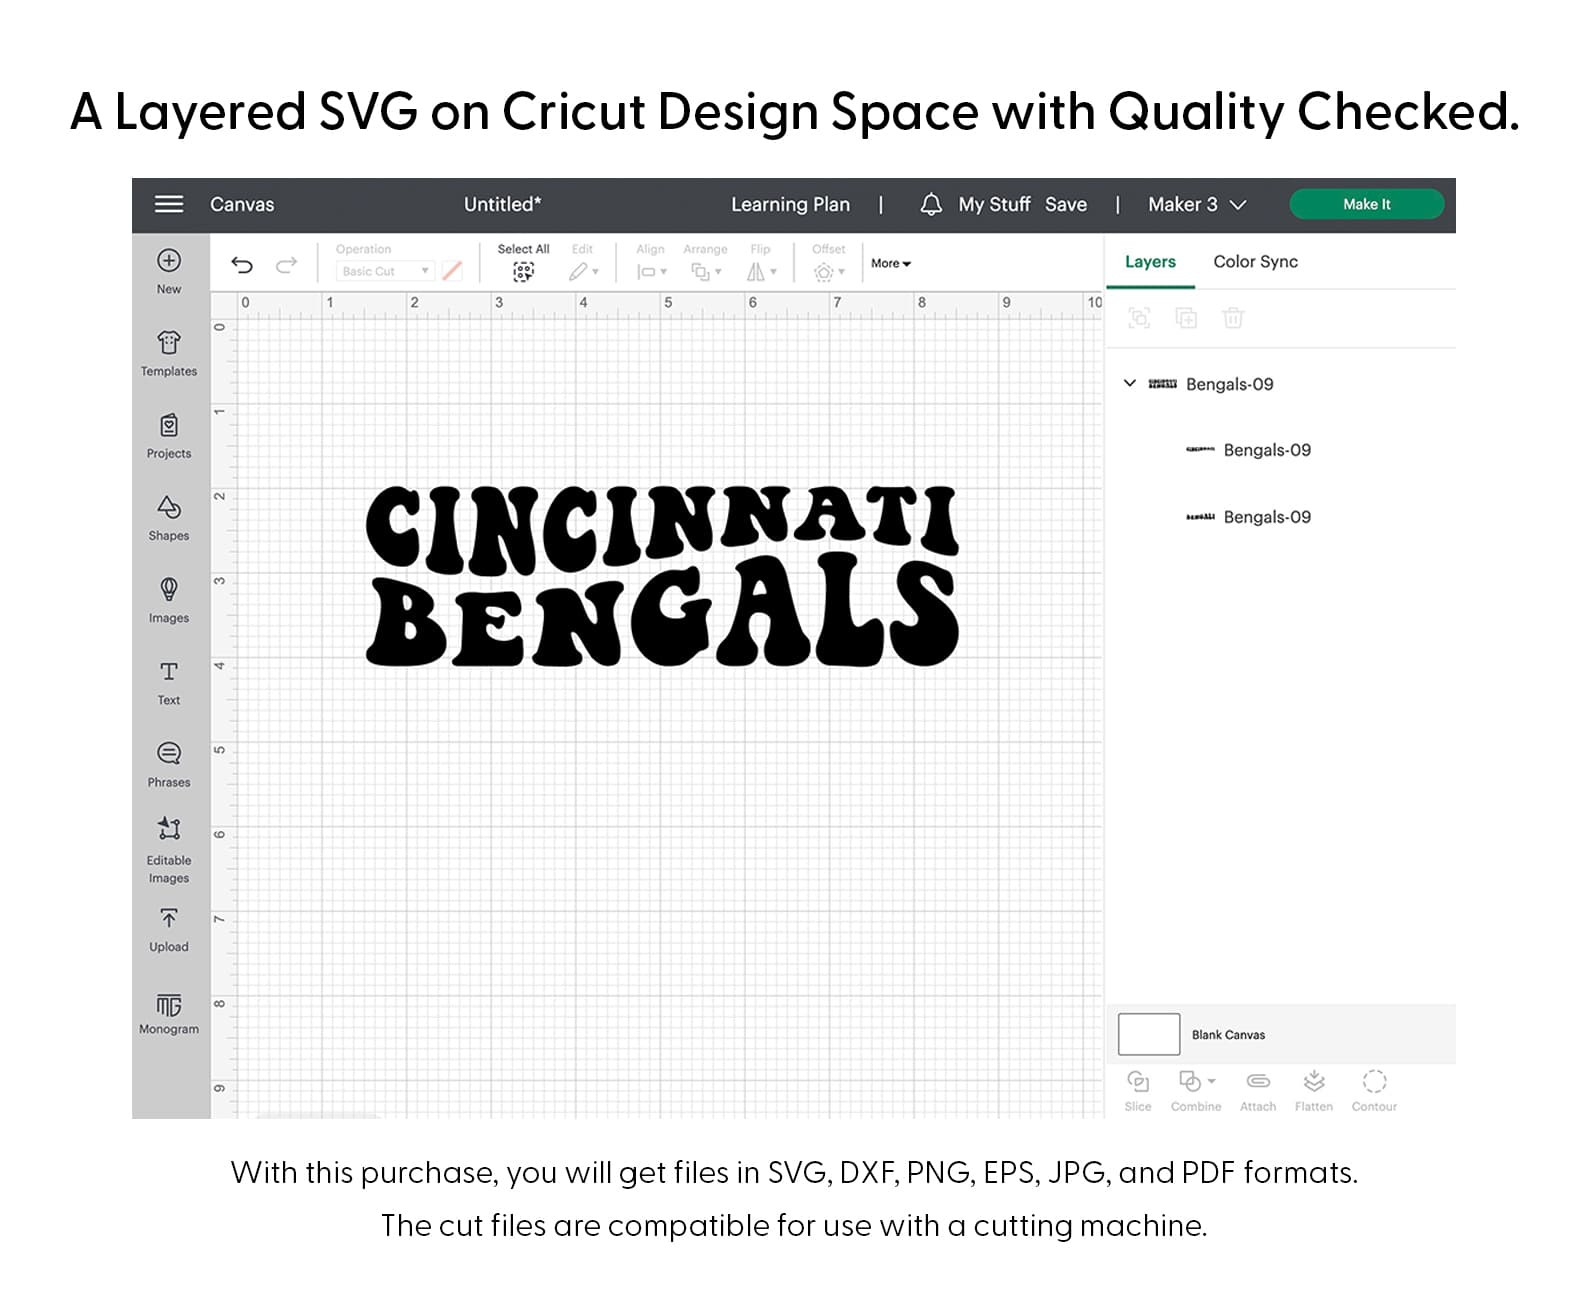Switch to the Color Sync tab
The width and height of the screenshot is (1588, 1308).
pyautogui.click(x=1255, y=261)
